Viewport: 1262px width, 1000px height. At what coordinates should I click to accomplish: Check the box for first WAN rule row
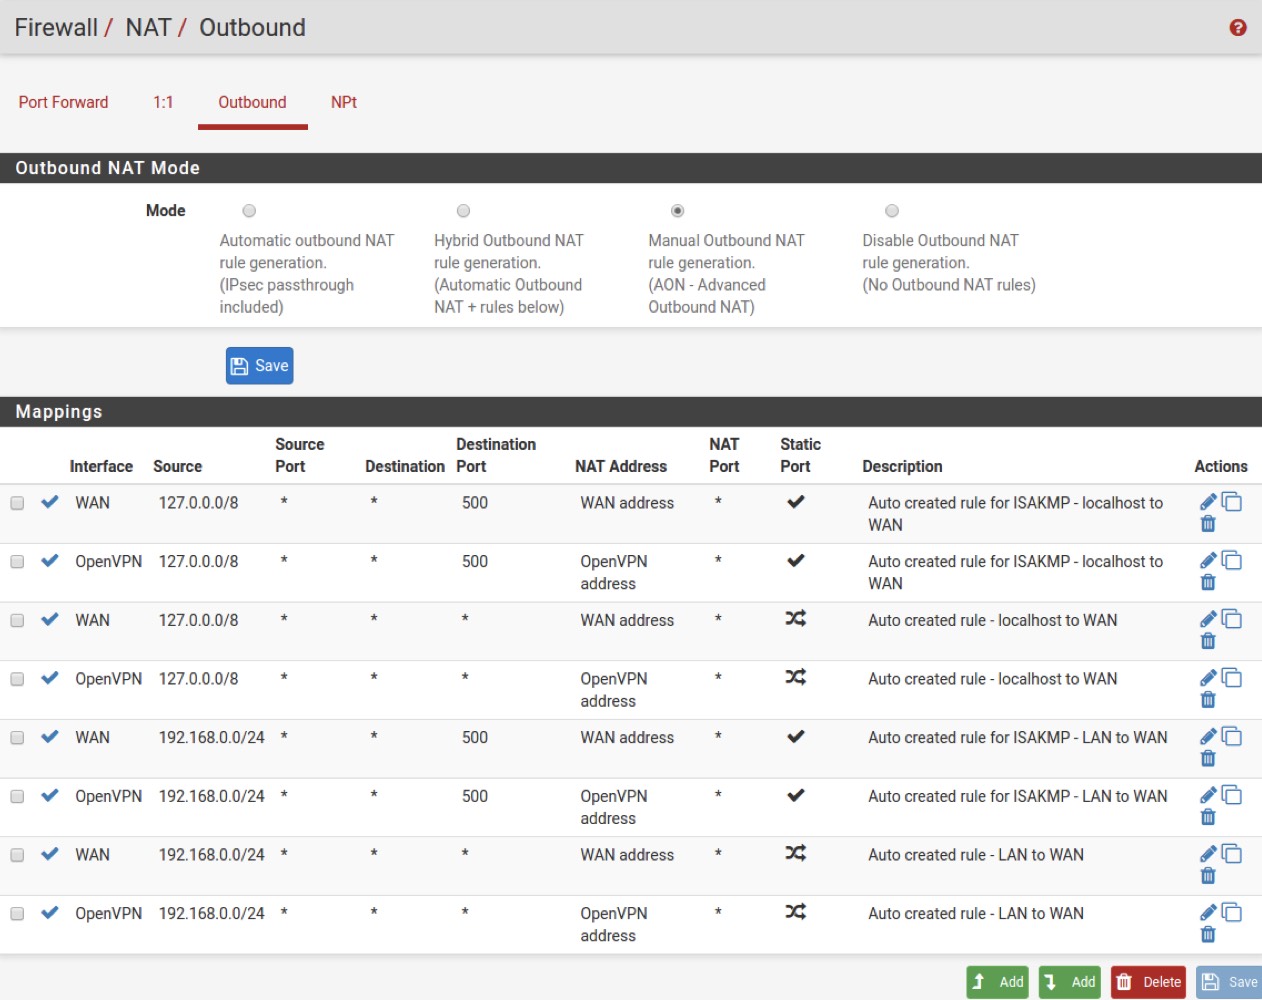17,503
